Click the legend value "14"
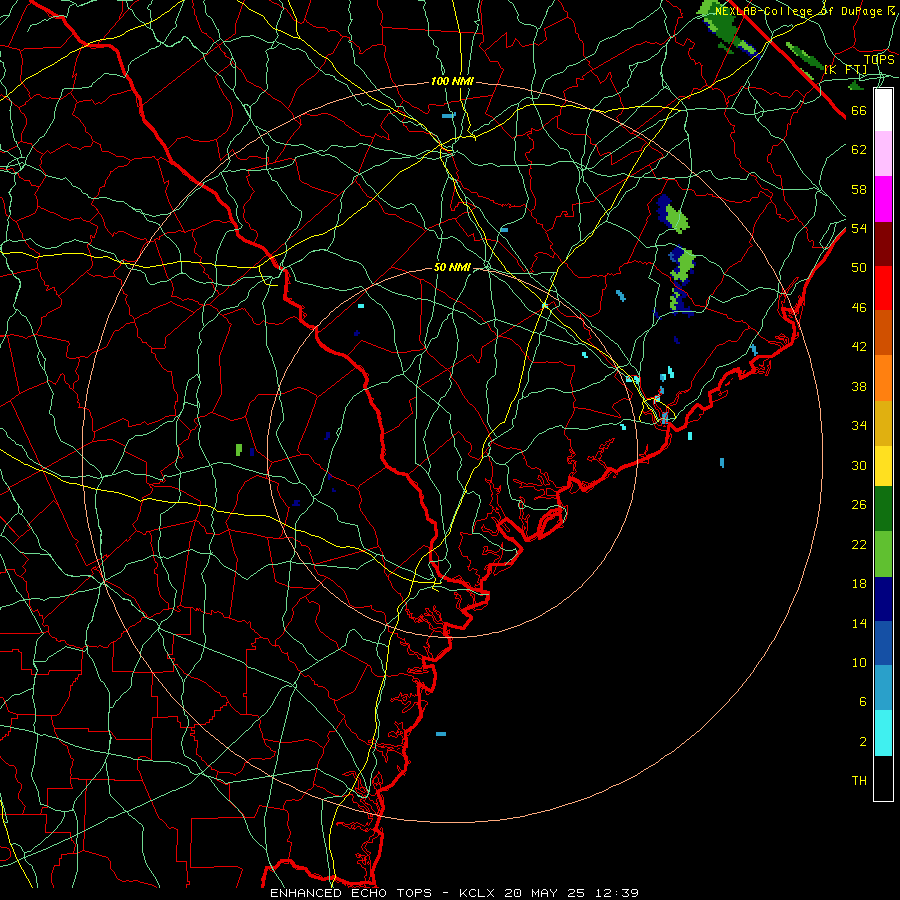 (859, 623)
